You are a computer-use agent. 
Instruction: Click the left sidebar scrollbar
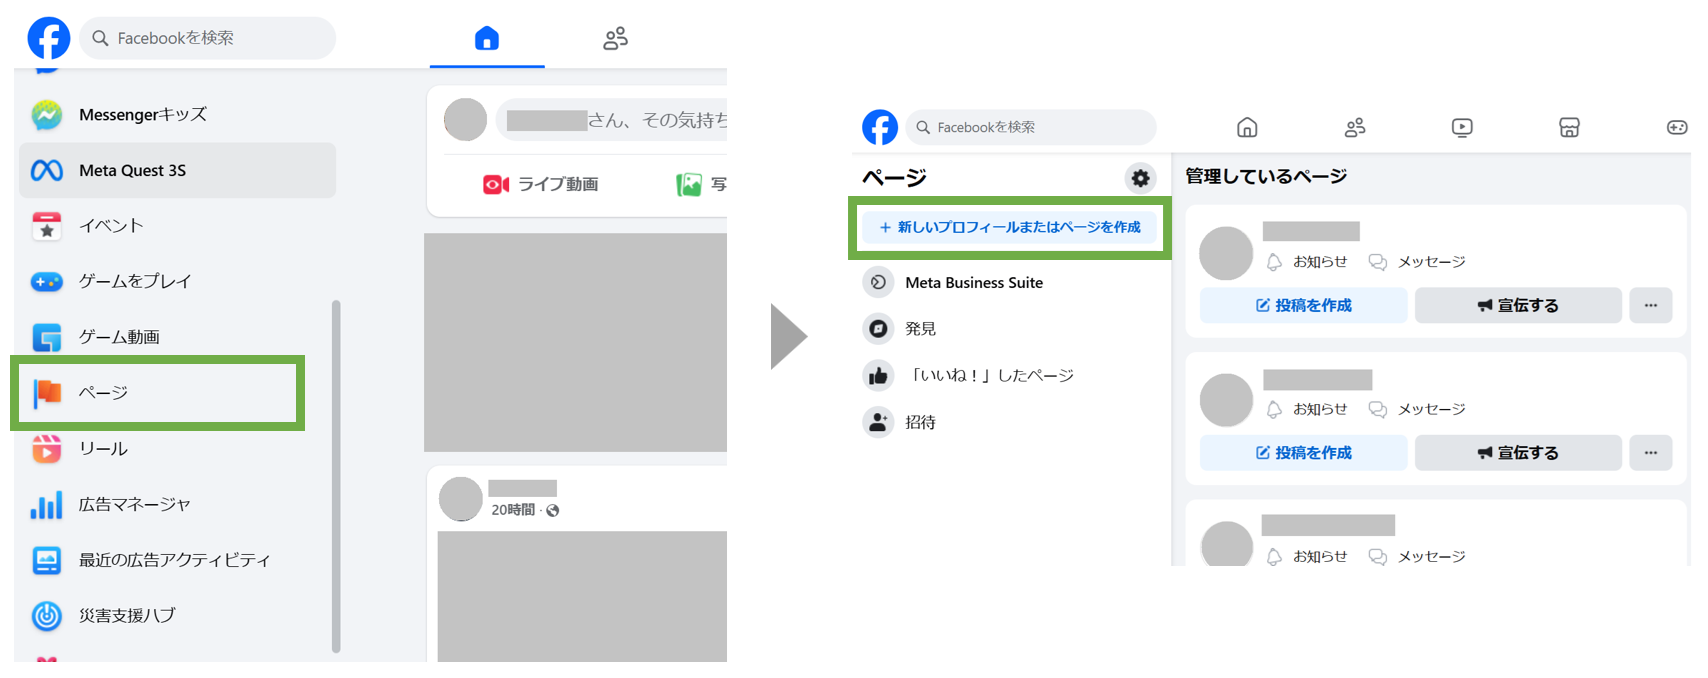336,476
